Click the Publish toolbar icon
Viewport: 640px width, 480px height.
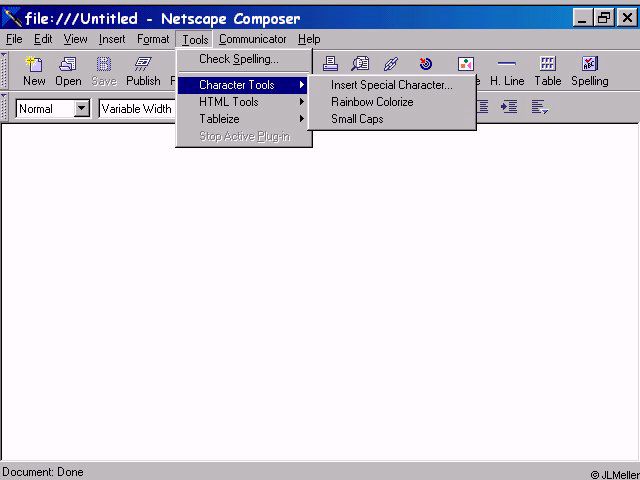(143, 71)
